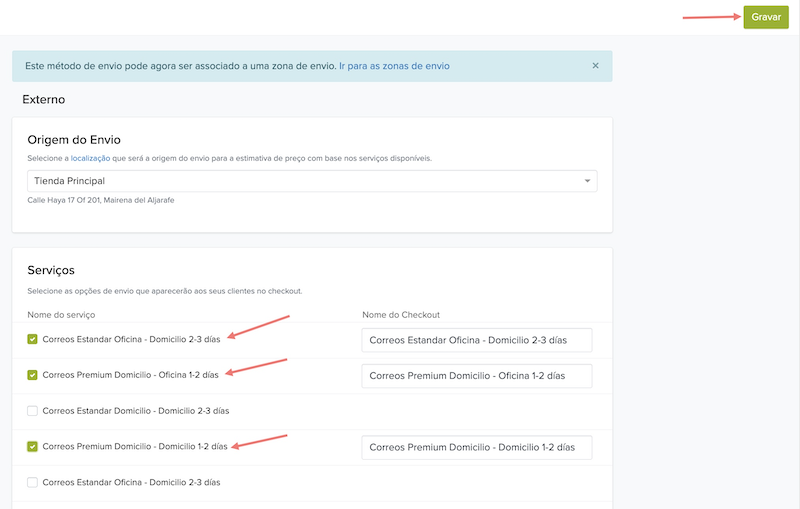800x509 pixels.
Task: Follow the 'localização' link
Action: tap(90, 158)
